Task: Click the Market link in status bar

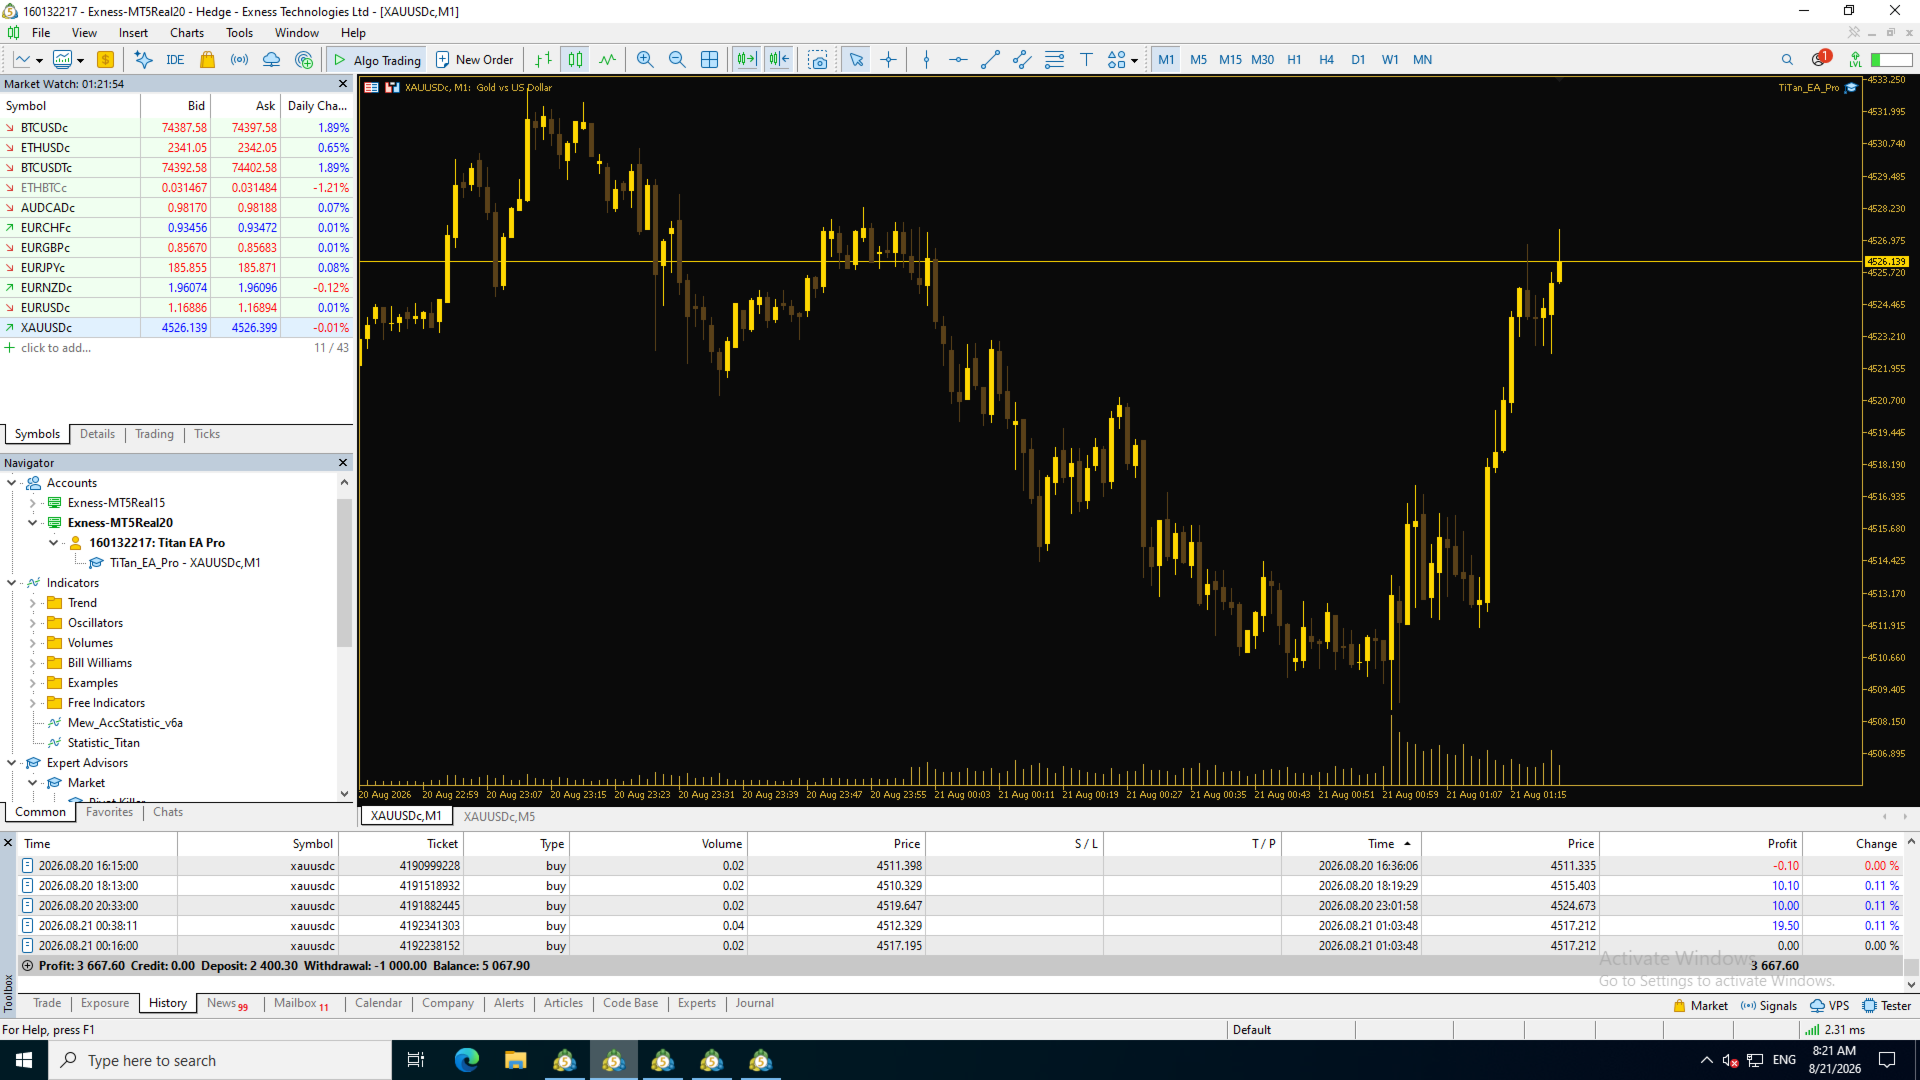Action: click(x=1701, y=1006)
